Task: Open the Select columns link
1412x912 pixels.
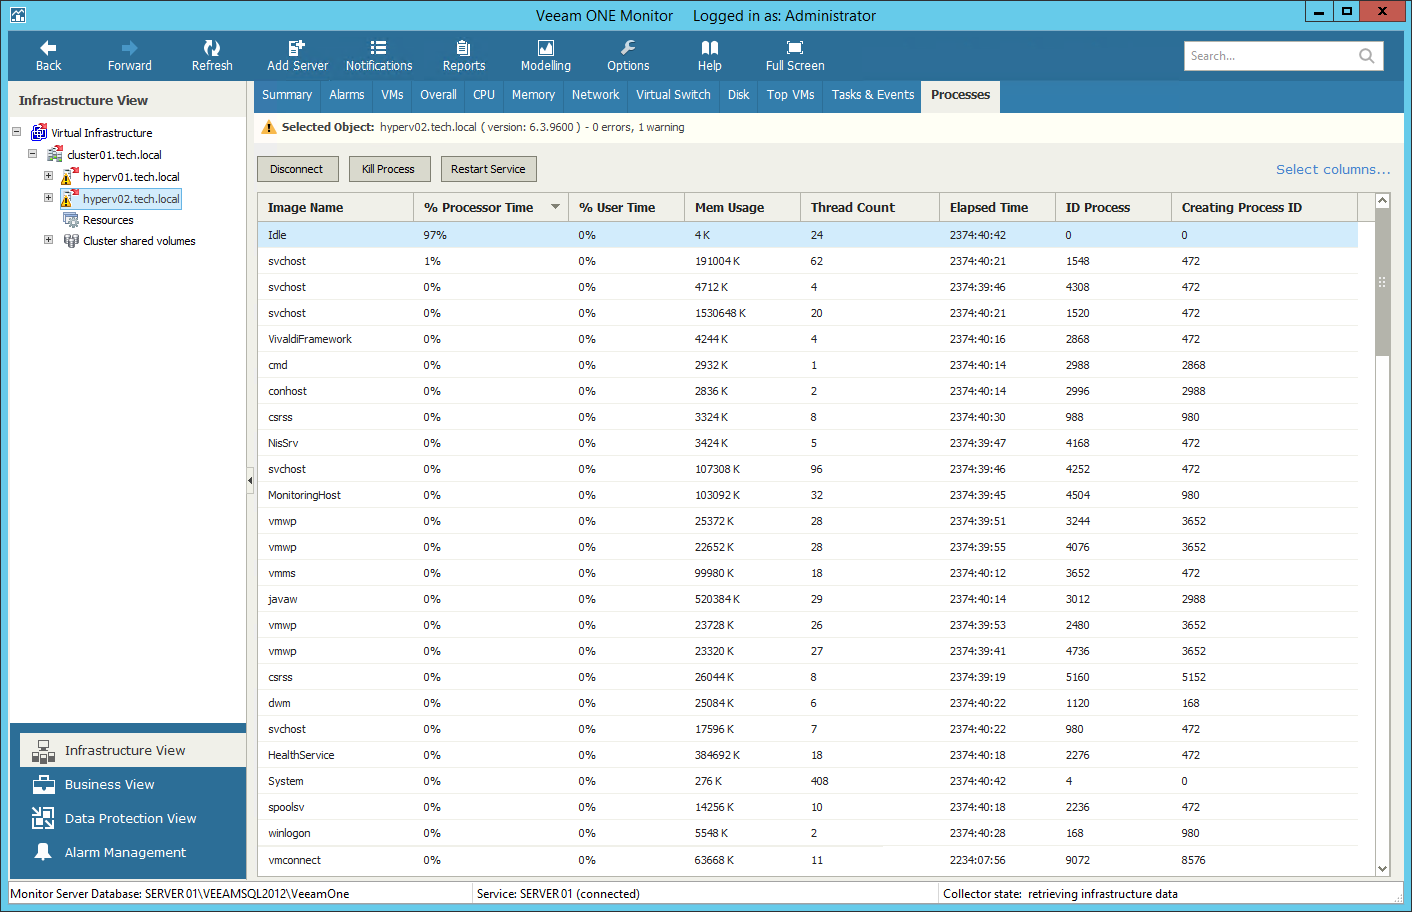Action: click(1332, 169)
